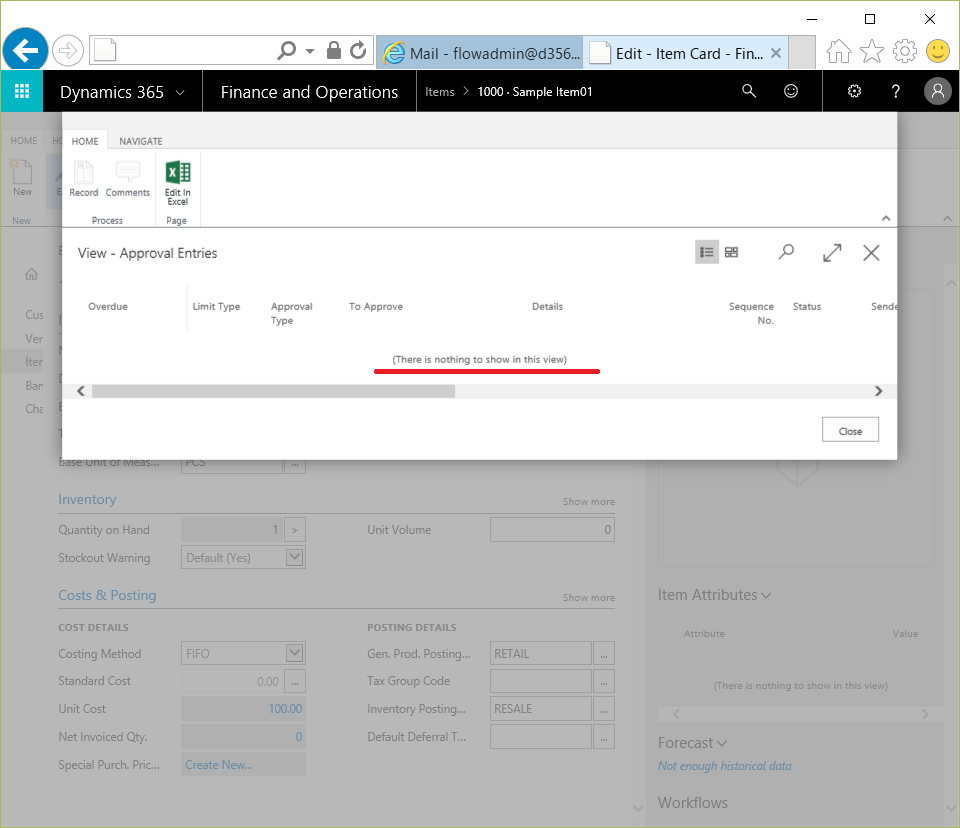The height and width of the screenshot is (828, 960).
Task: Go to the Items breadcrumb
Action: tap(440, 92)
